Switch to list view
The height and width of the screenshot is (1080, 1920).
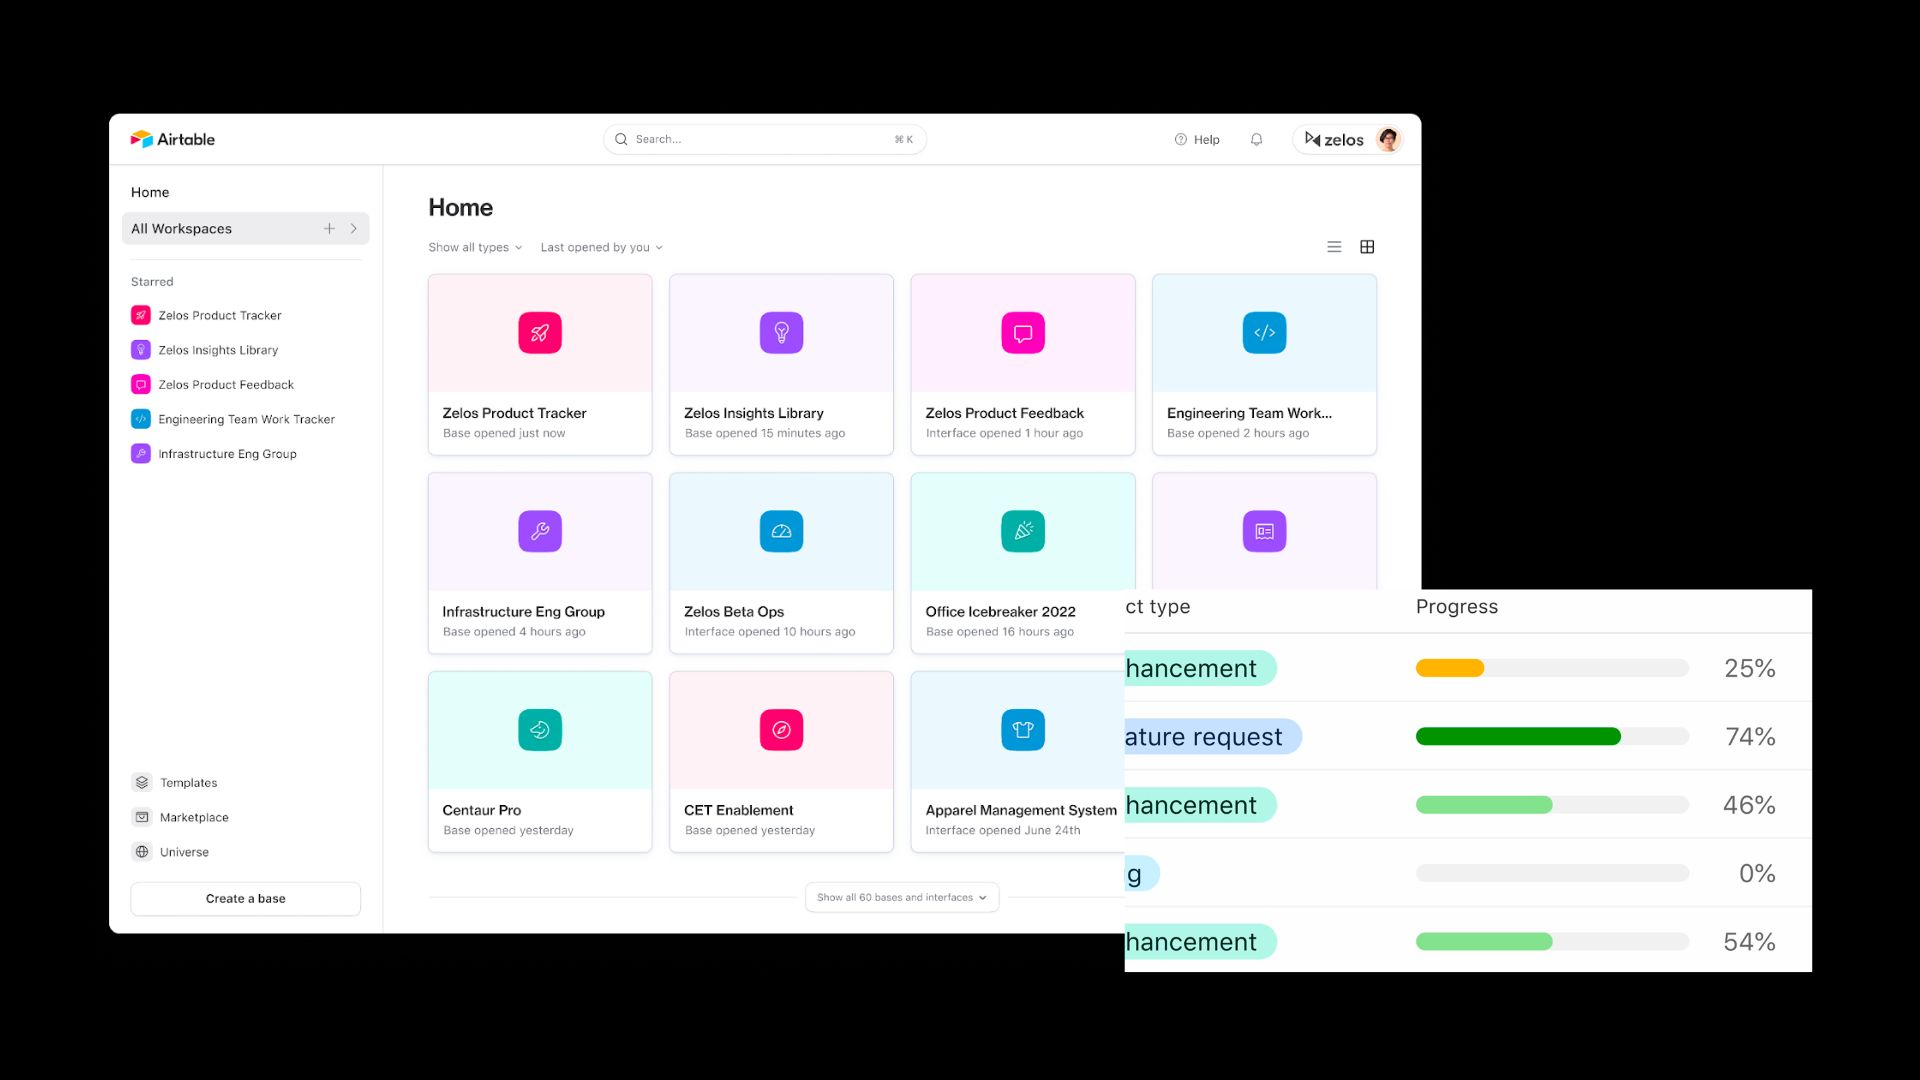(1334, 247)
